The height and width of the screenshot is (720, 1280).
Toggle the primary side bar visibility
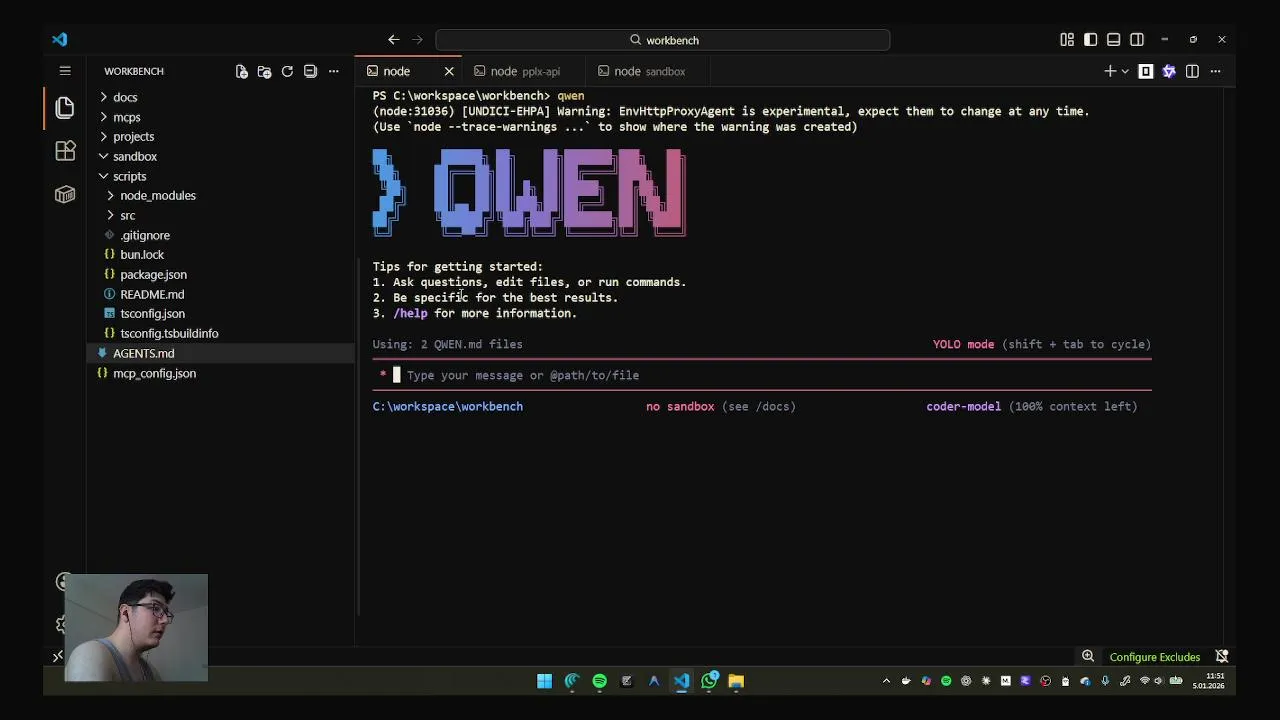[1090, 40]
